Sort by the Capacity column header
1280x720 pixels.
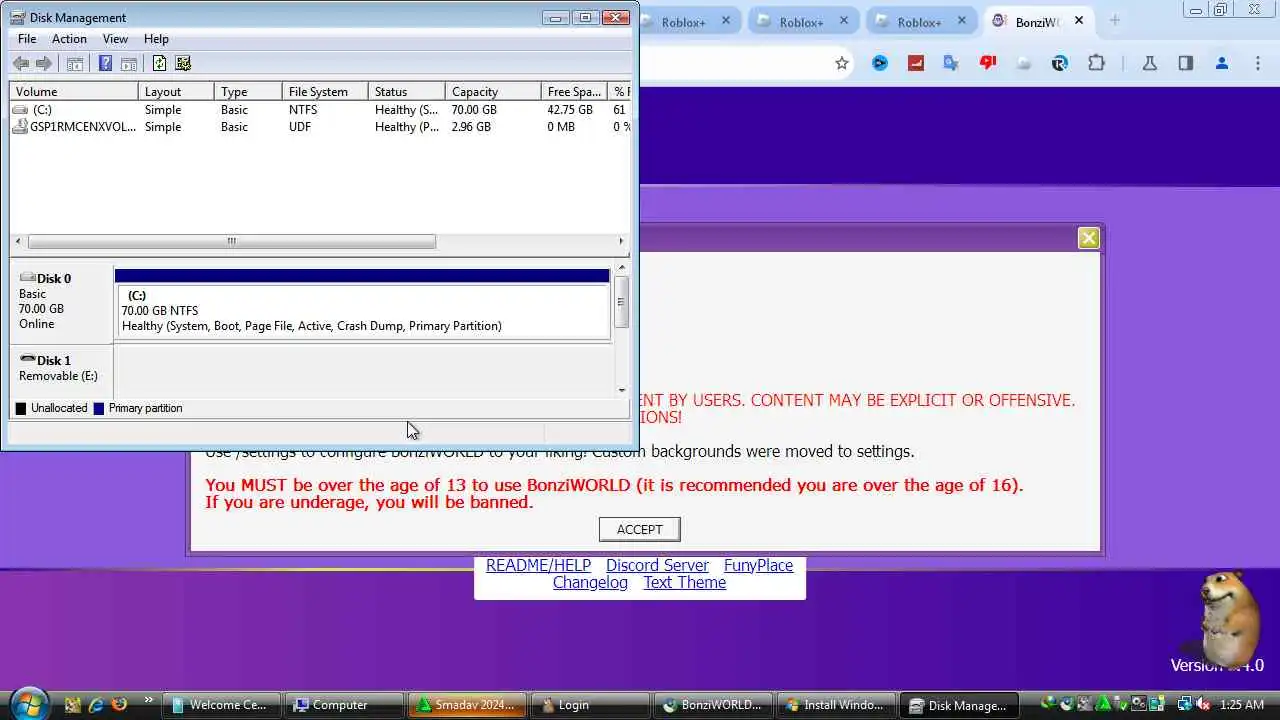click(x=493, y=91)
